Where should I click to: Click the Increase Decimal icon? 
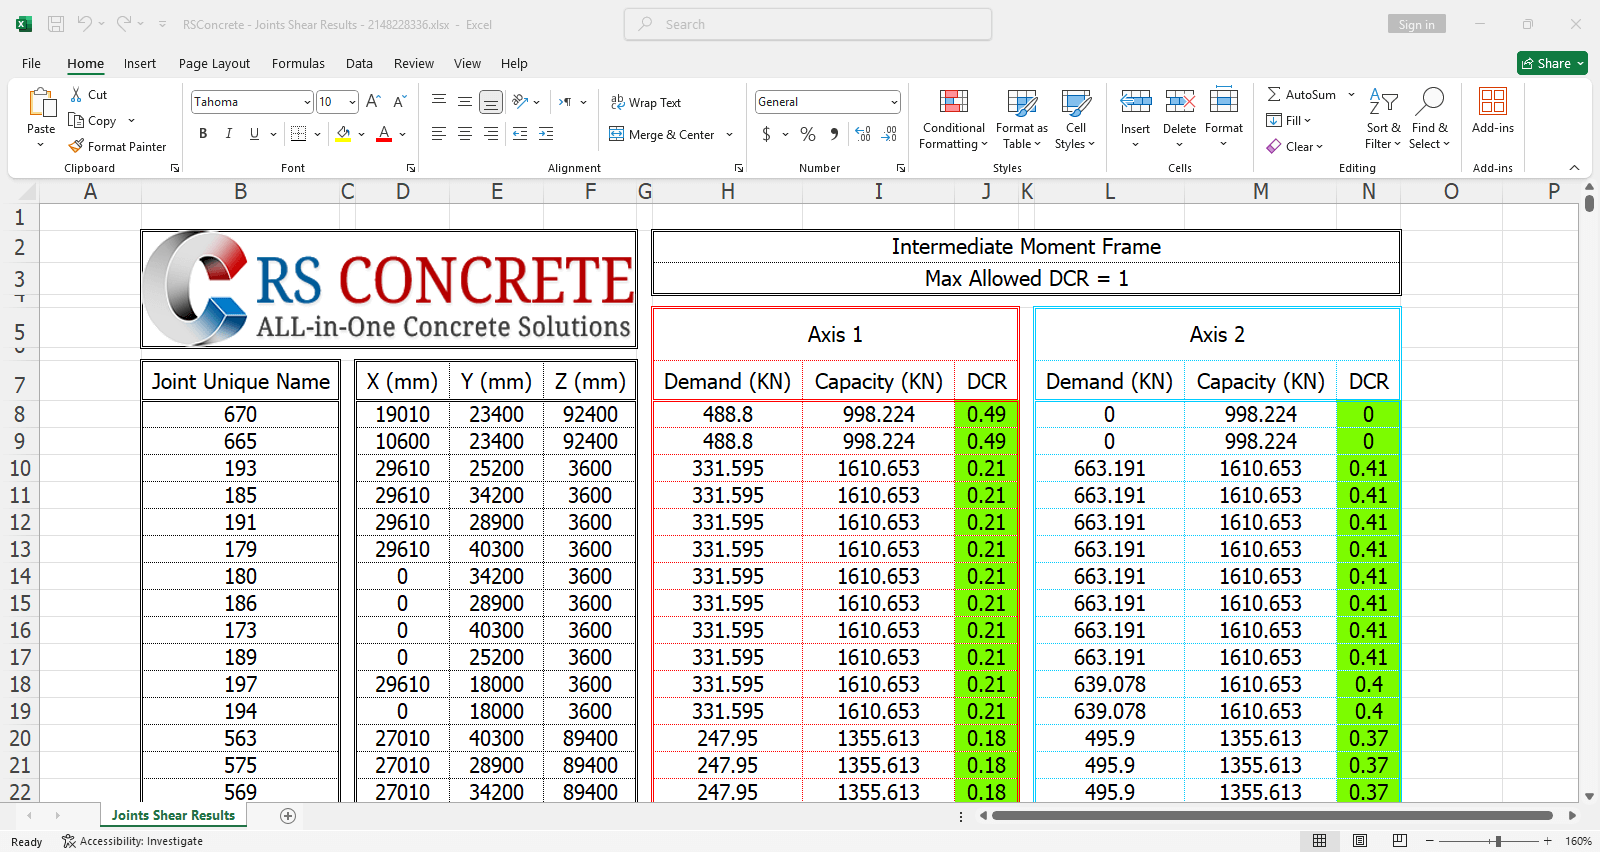(x=863, y=133)
